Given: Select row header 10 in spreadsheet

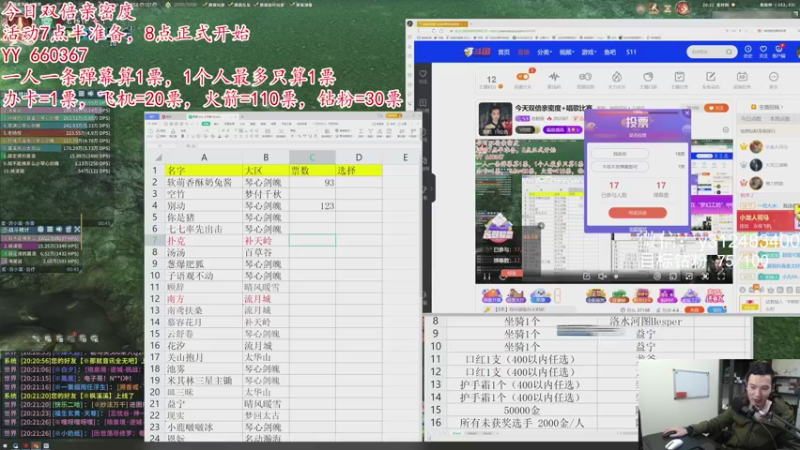Looking at the screenshot, I should [155, 276].
